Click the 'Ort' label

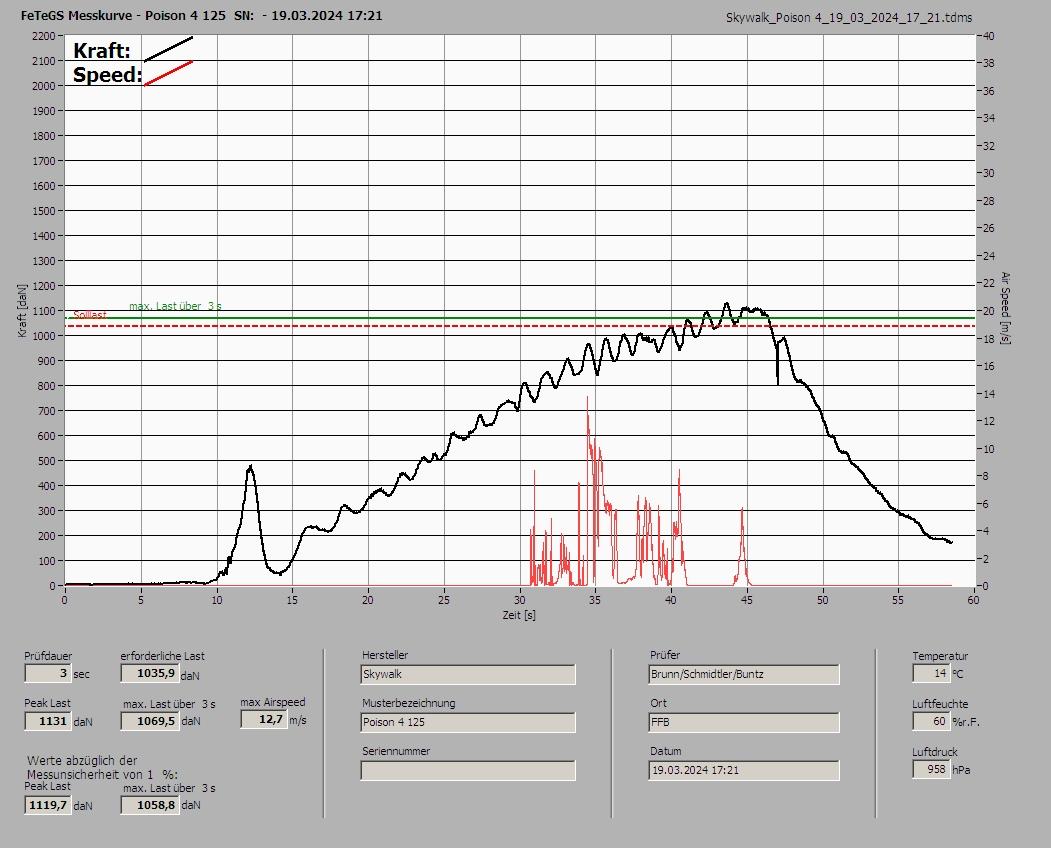(x=658, y=703)
